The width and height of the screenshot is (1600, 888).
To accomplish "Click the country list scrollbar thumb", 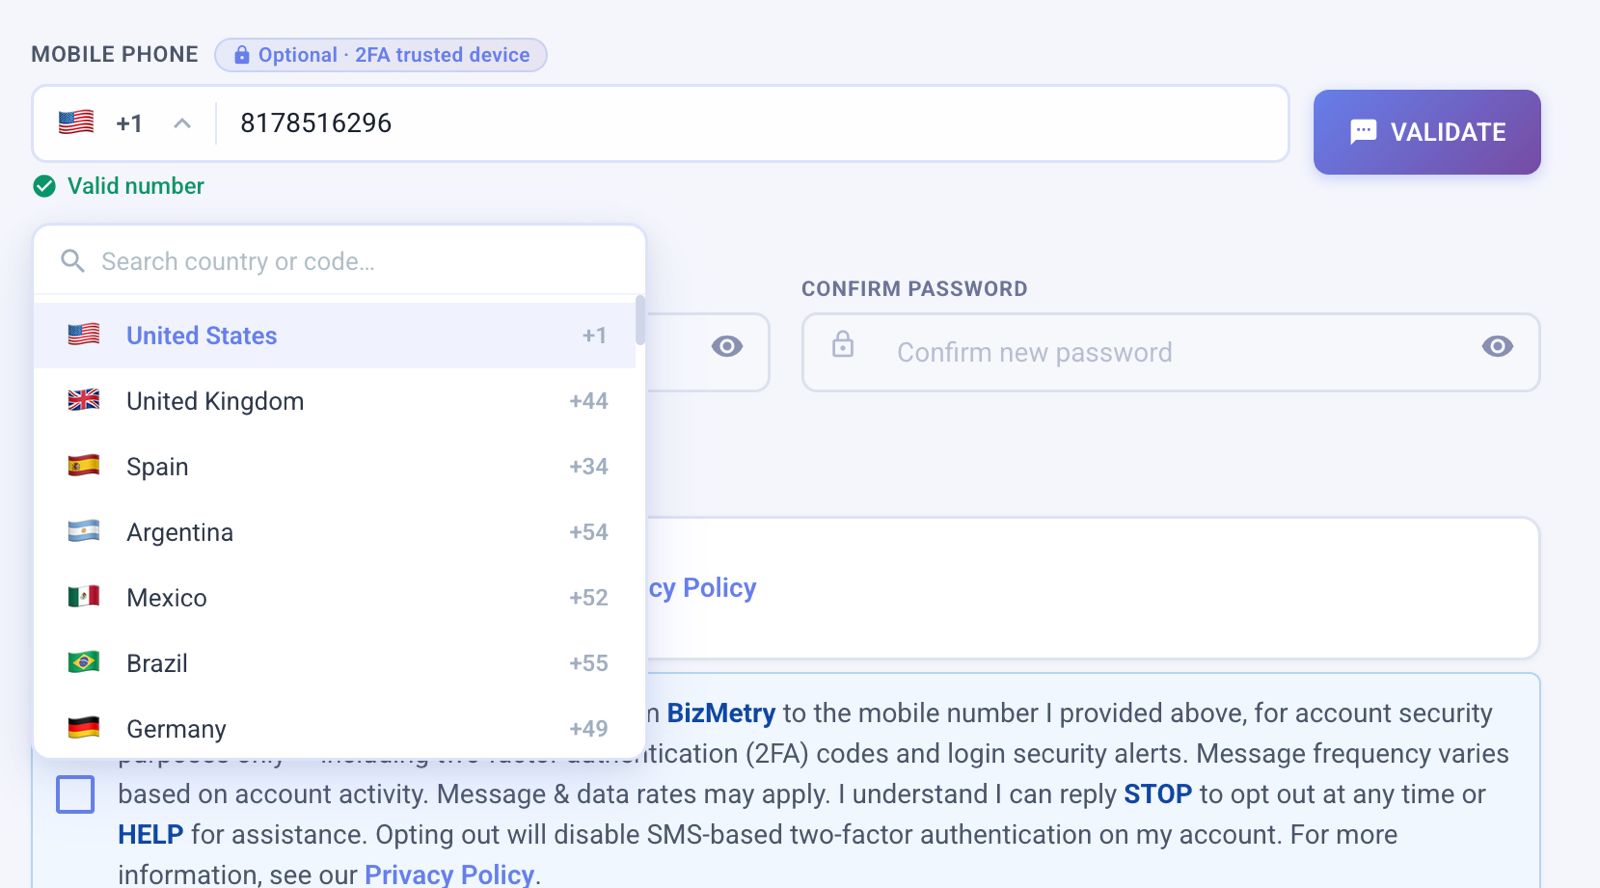I will [x=640, y=320].
